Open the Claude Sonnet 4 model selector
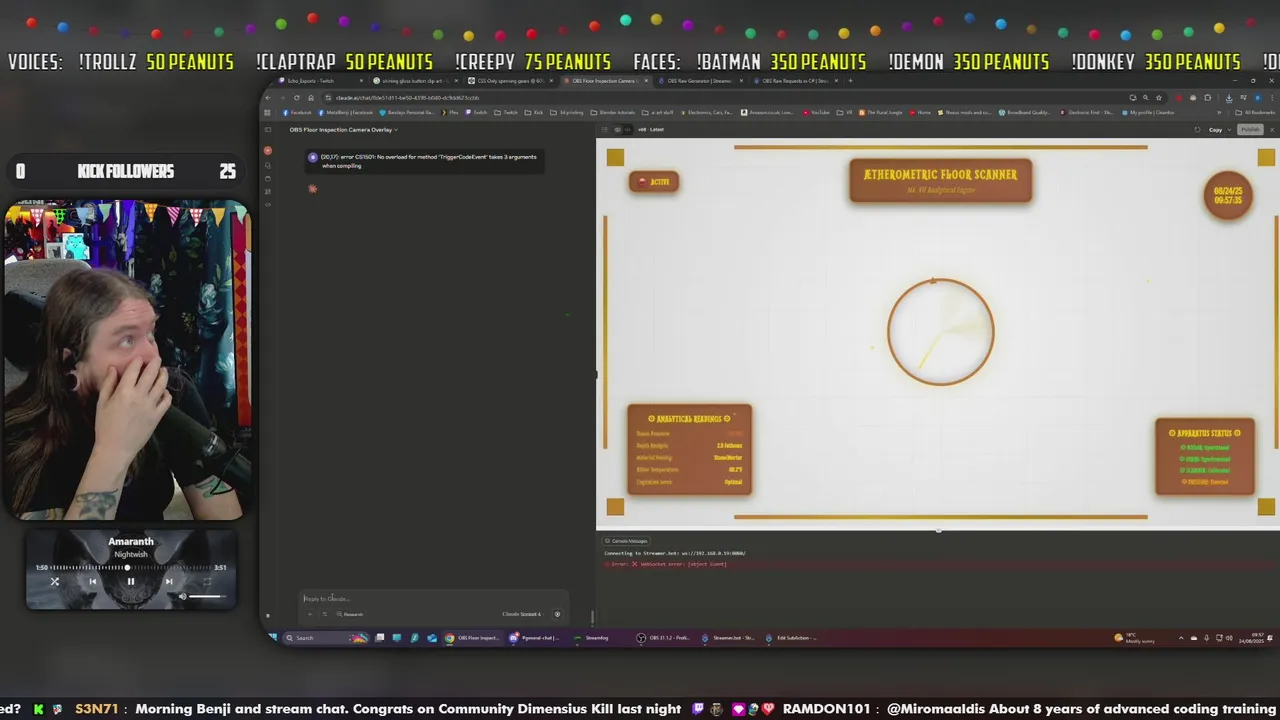Image resolution: width=1280 pixels, height=720 pixels. (x=521, y=614)
